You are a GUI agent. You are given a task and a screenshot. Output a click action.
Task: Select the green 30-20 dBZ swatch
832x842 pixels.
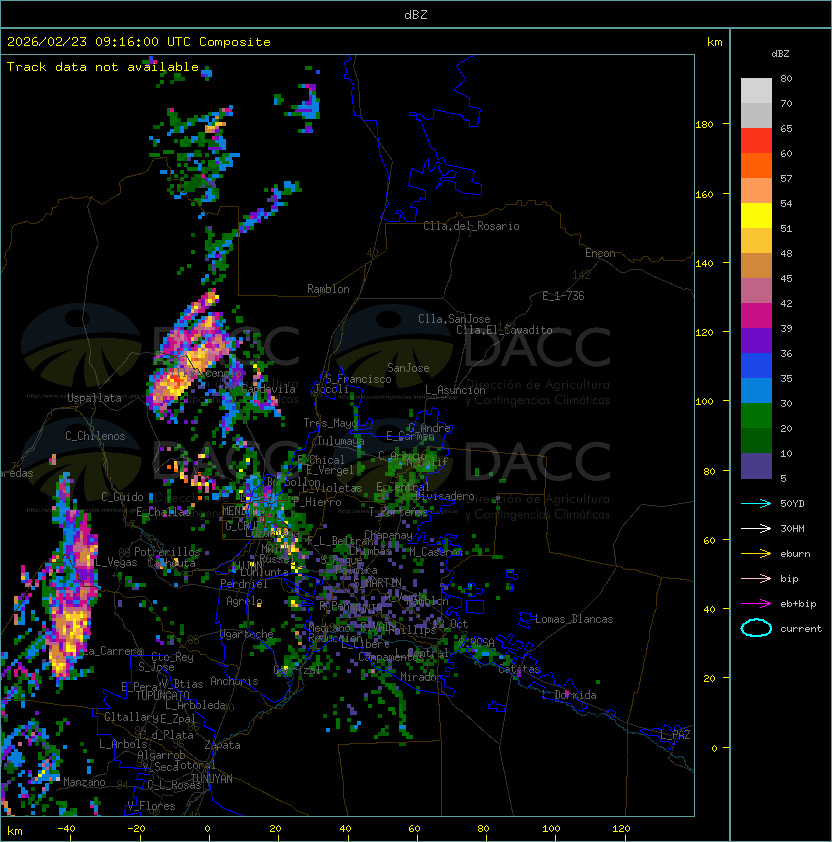coord(756,415)
